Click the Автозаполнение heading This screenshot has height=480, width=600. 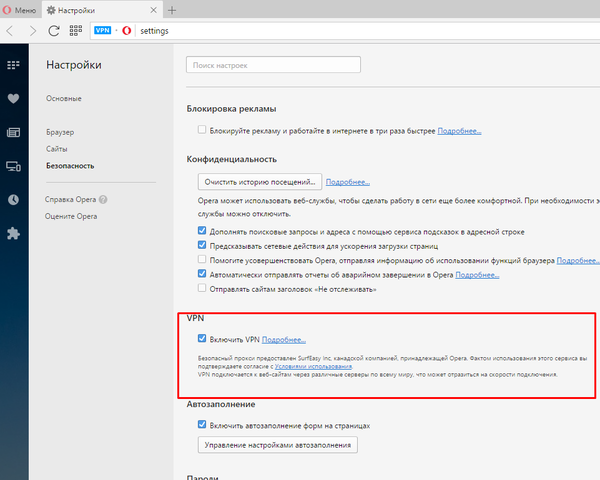(x=221, y=404)
